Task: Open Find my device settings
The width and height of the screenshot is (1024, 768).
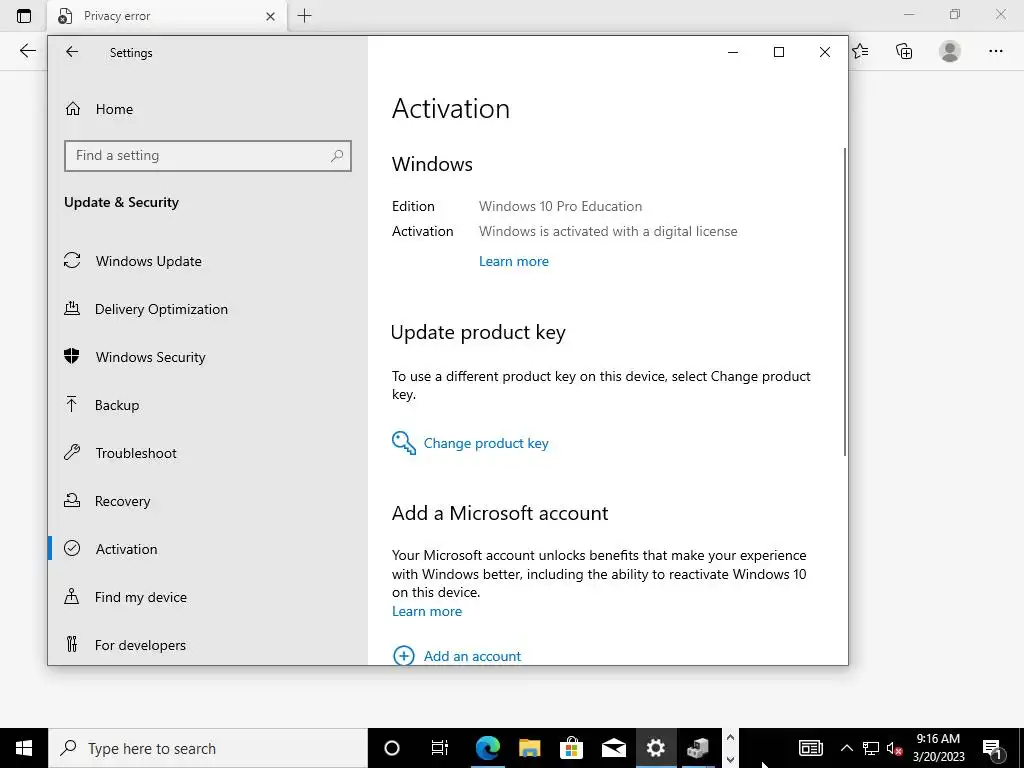Action: click(x=140, y=597)
